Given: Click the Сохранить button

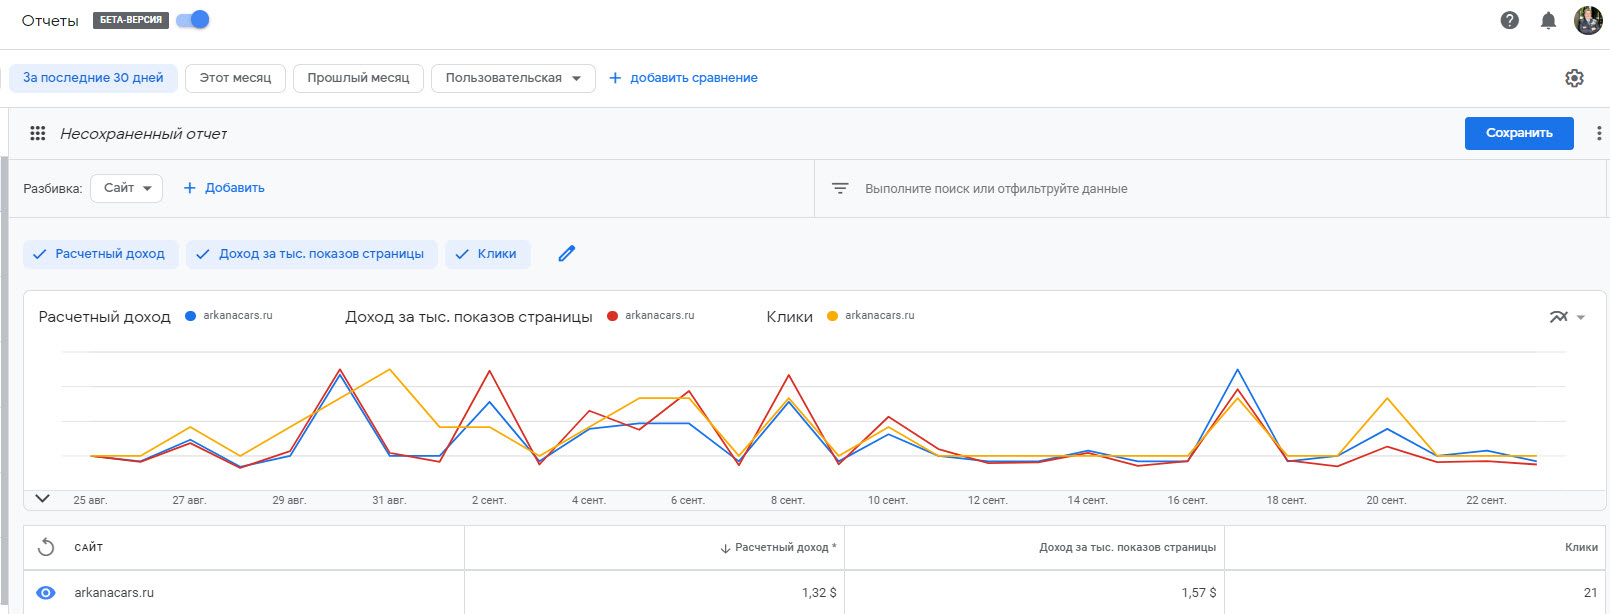Looking at the screenshot, I should coord(1518,133).
